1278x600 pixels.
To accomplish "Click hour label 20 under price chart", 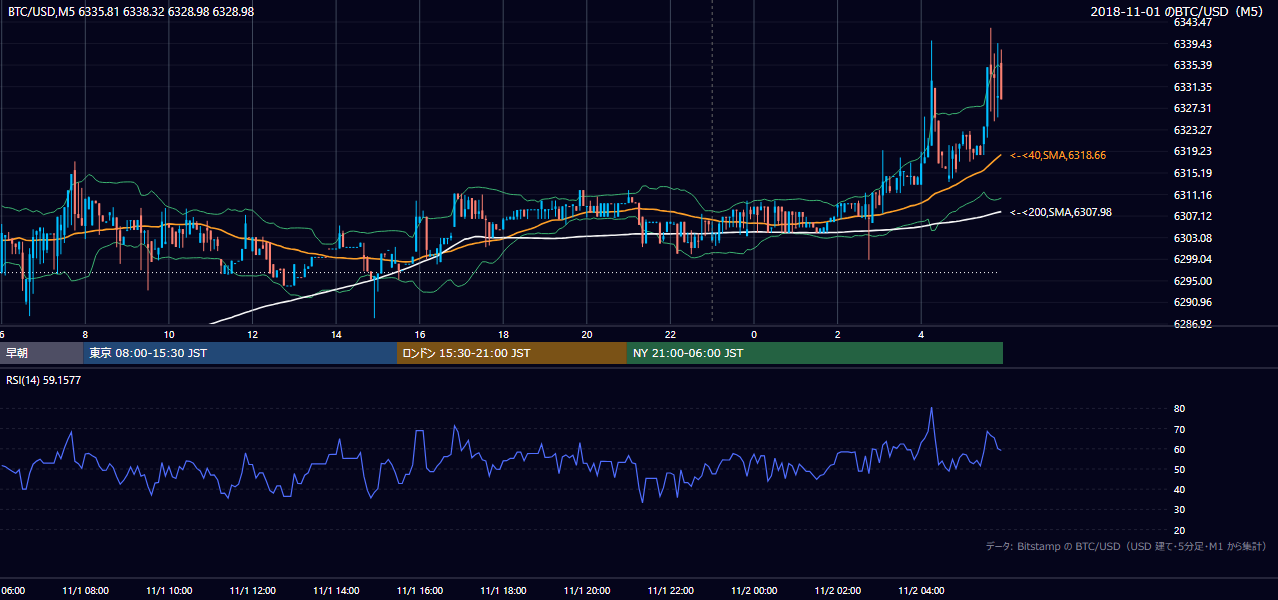I will coord(587,334).
